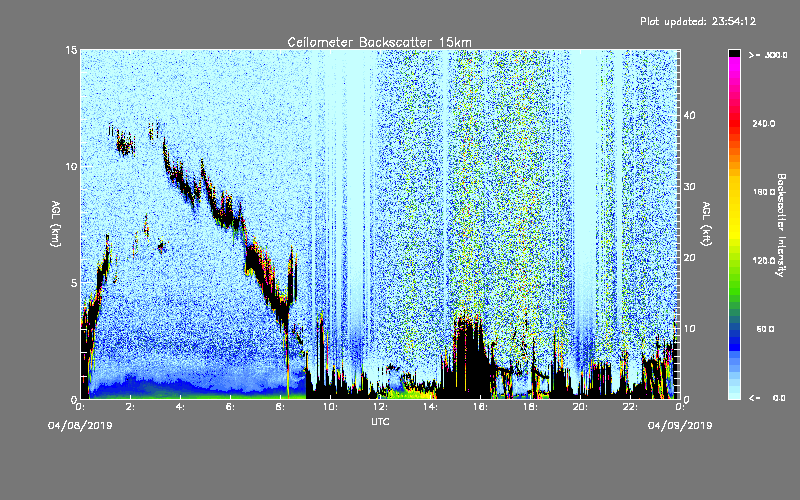Click the '<= 0.0' colorbar minimum label
This screenshot has width=800, height=500.
[x=767, y=398]
